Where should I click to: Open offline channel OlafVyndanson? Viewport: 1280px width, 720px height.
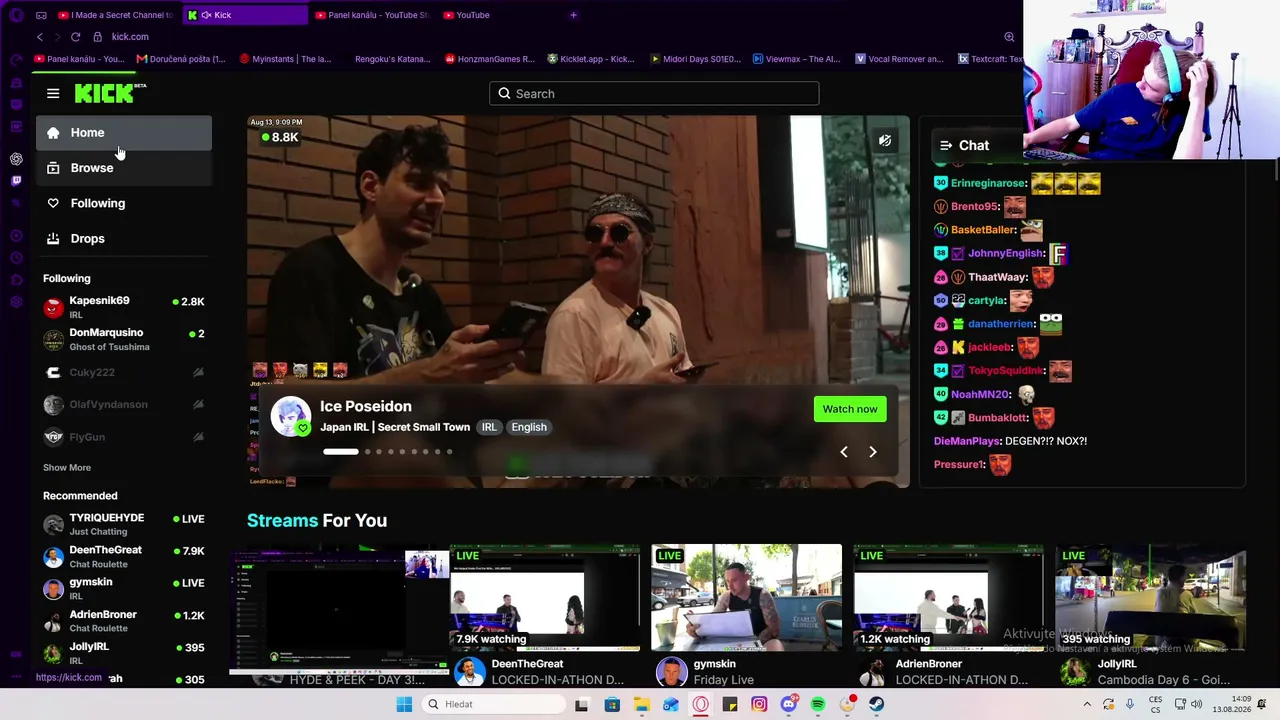point(124,404)
